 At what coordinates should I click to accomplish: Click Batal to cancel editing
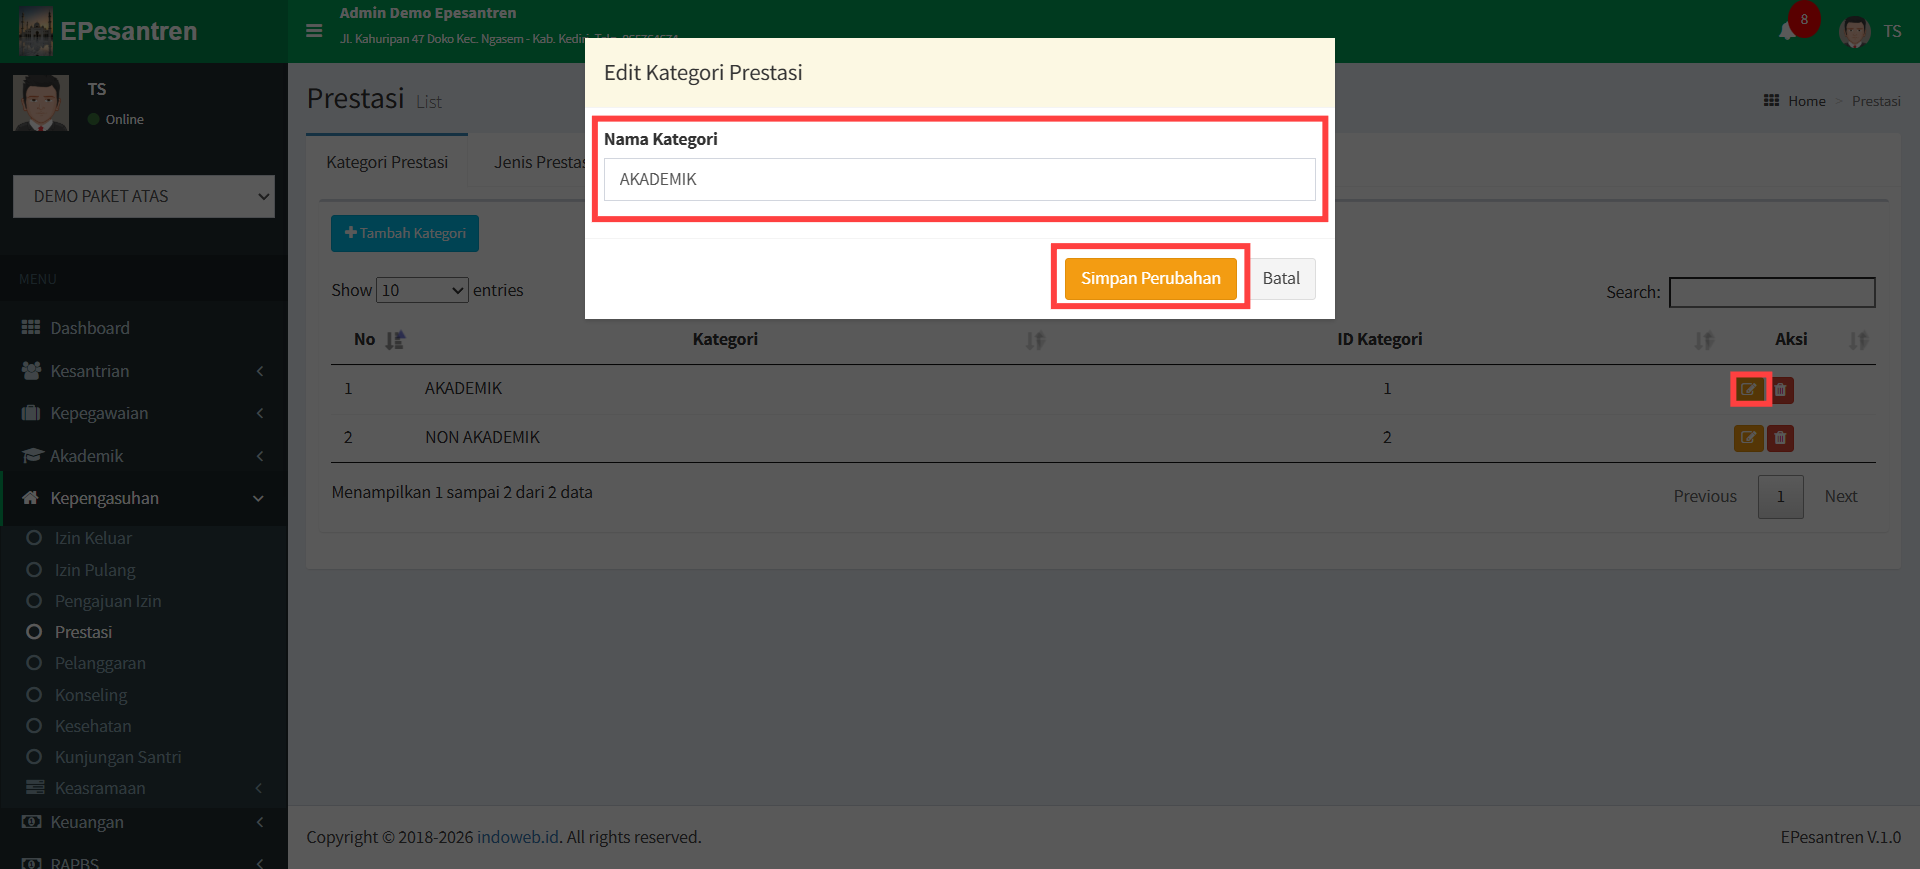(1281, 278)
